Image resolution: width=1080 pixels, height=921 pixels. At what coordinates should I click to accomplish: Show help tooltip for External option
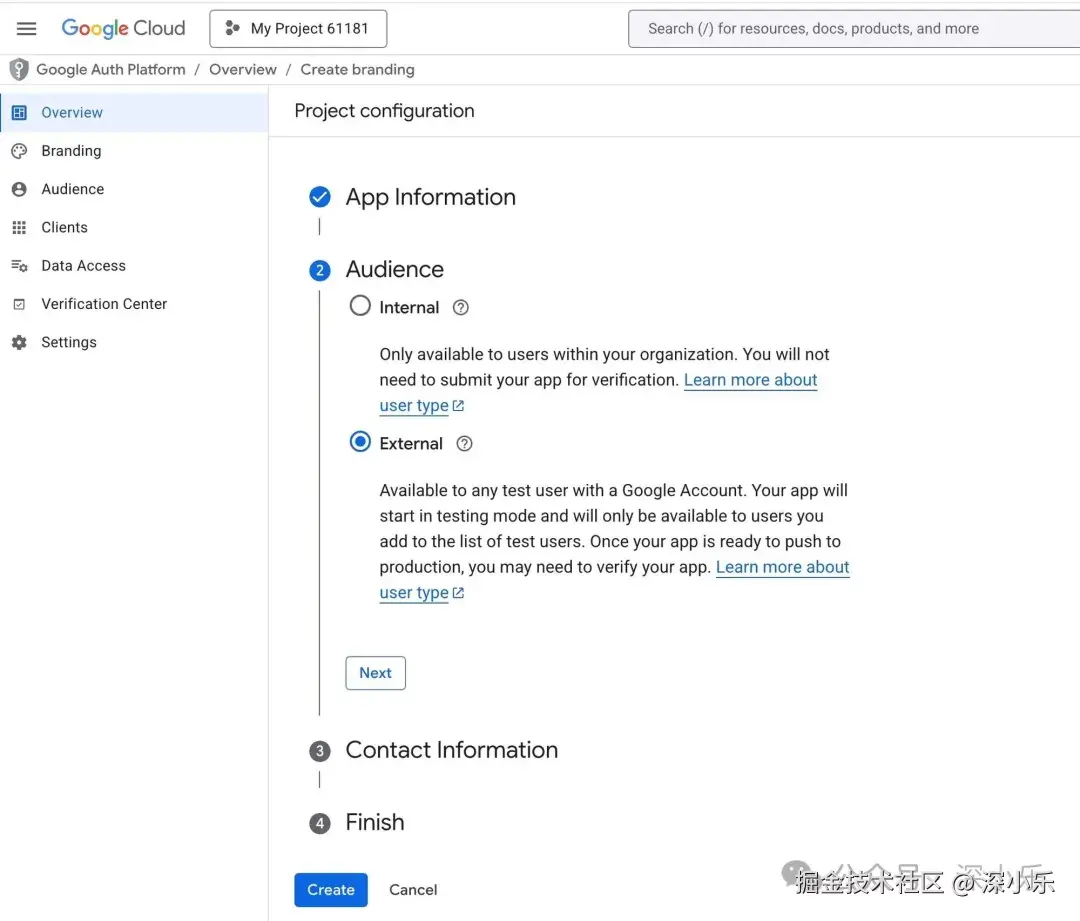(464, 444)
